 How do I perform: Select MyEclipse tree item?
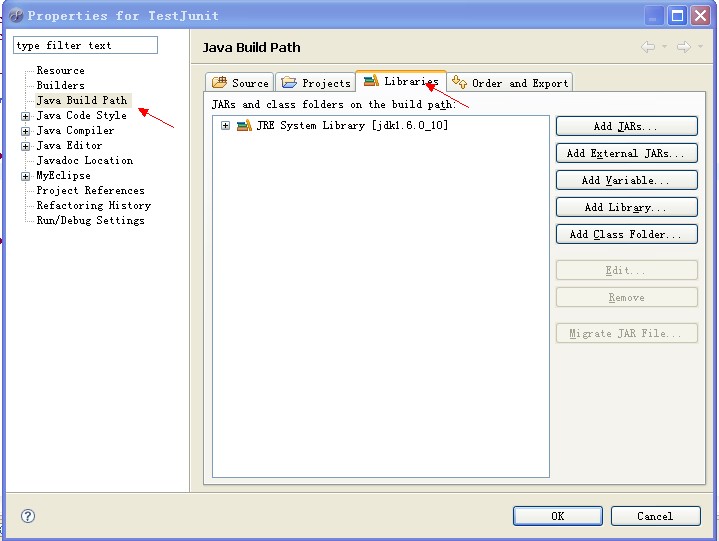[63, 176]
